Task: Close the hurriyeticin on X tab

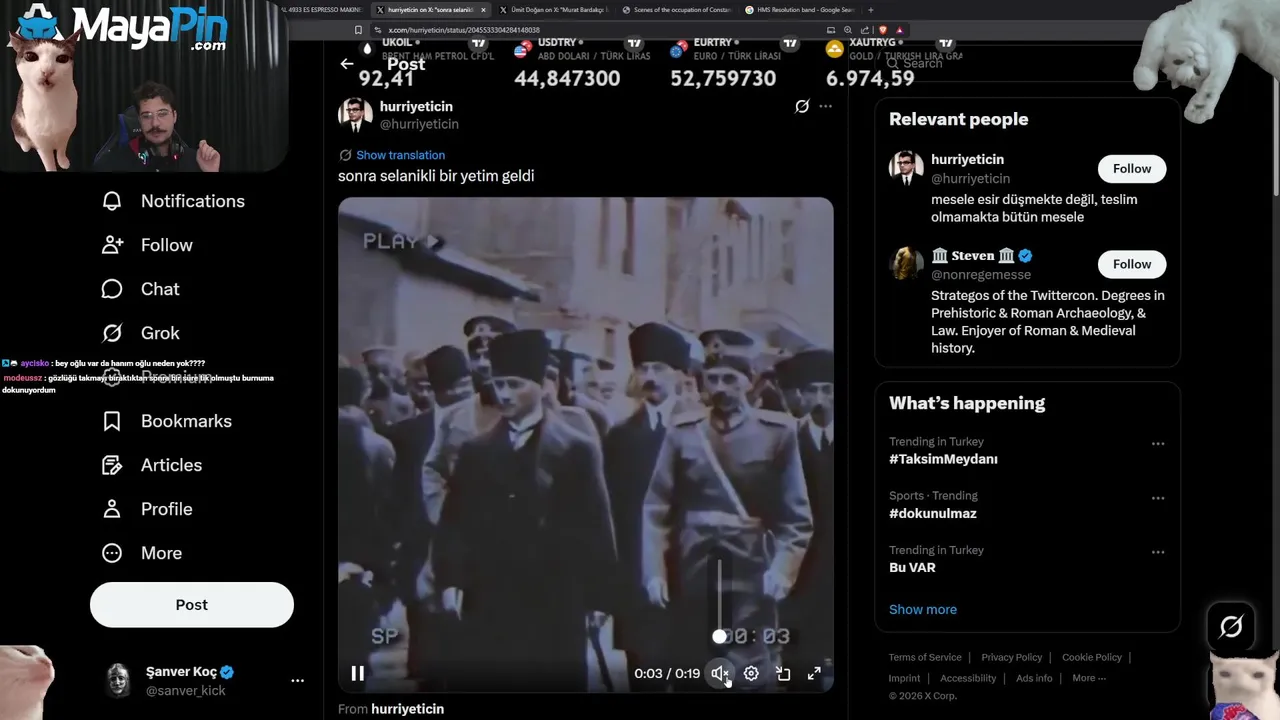Action: 483,10
